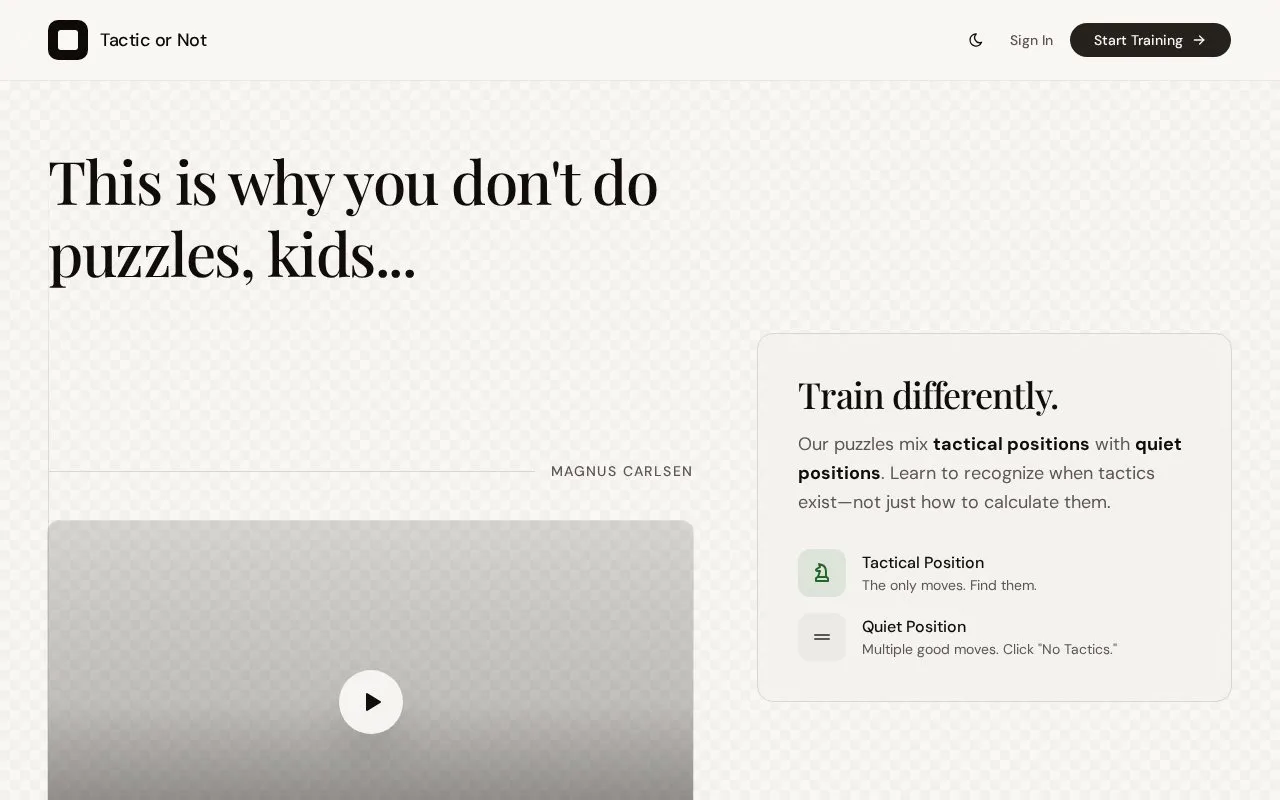Click "The only moves. Find them." text
This screenshot has width=1280, height=800.
click(x=949, y=585)
